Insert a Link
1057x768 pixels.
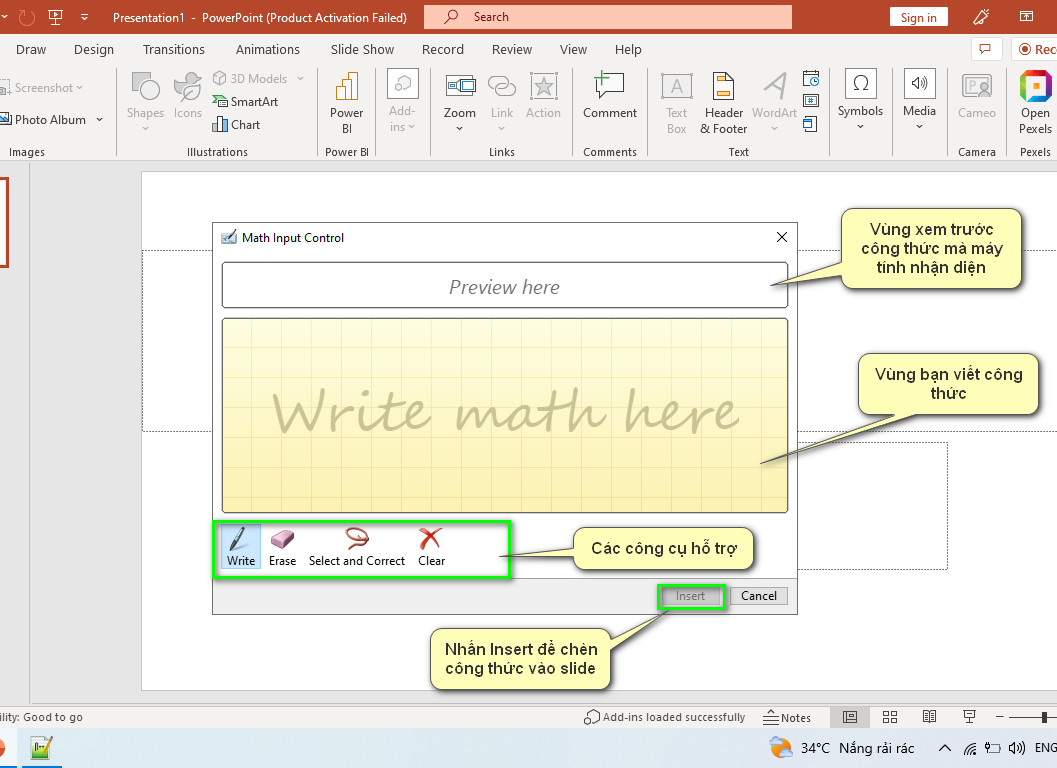click(502, 100)
